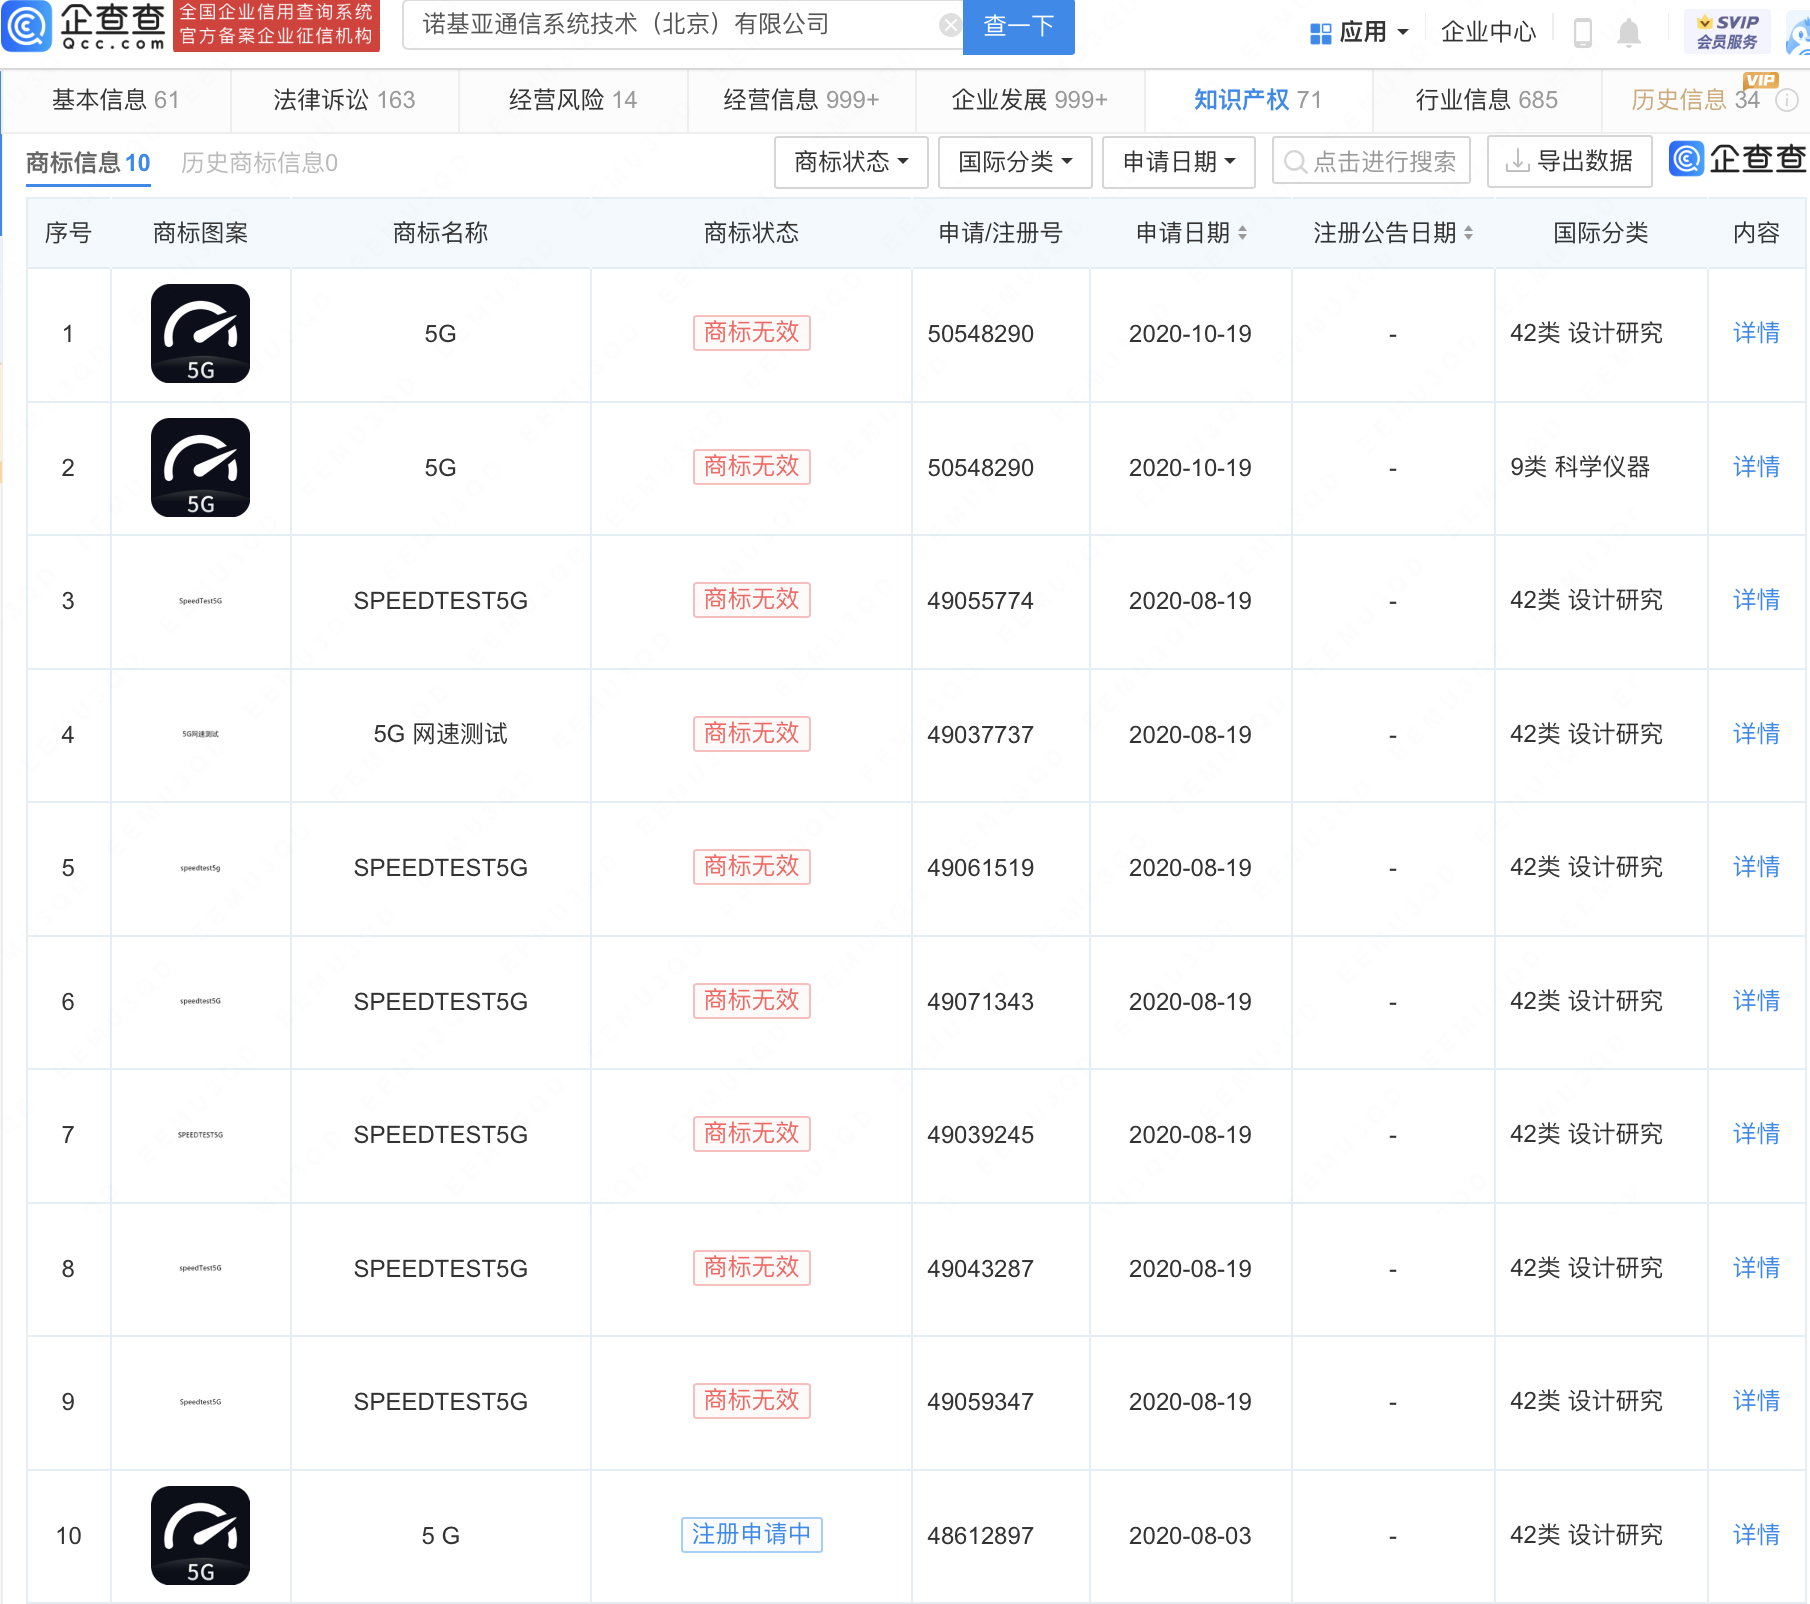Select the 知识产权 tab
The width and height of the screenshot is (1810, 1604).
pyautogui.click(x=1258, y=100)
